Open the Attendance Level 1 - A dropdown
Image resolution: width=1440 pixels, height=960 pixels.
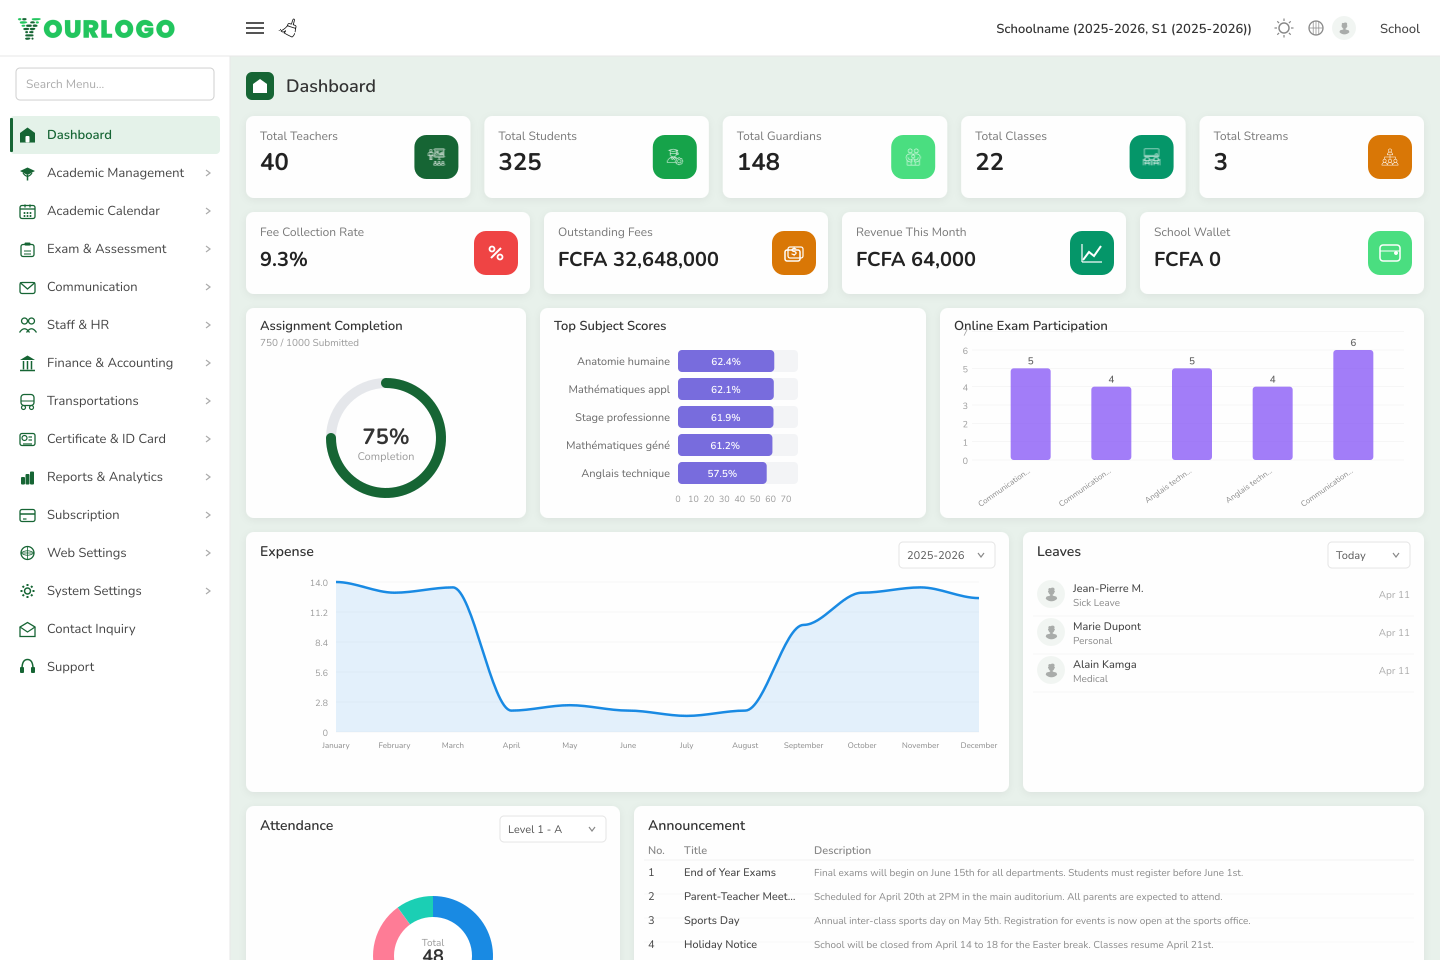click(x=552, y=829)
